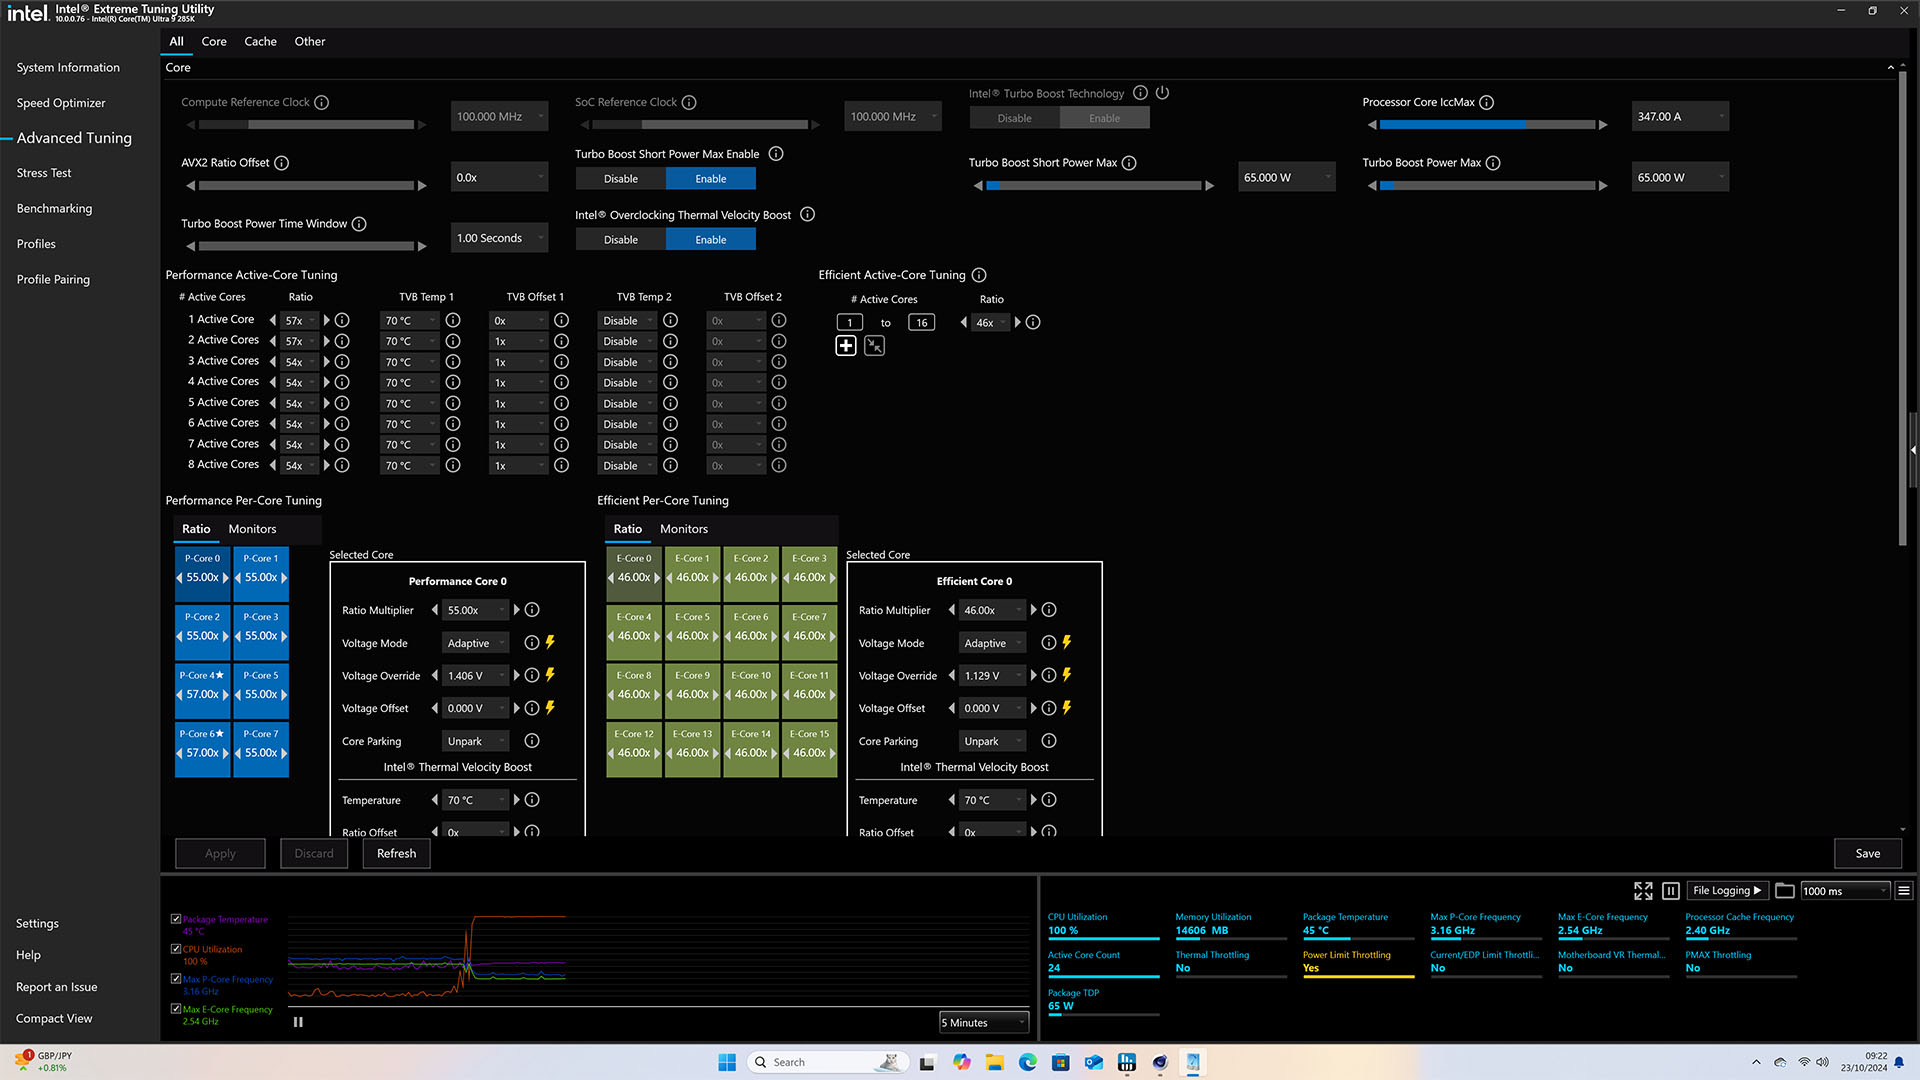This screenshot has width=1920, height=1080.
Task: Open the graph 5 Minutes time range dropdown
Action: (984, 1022)
